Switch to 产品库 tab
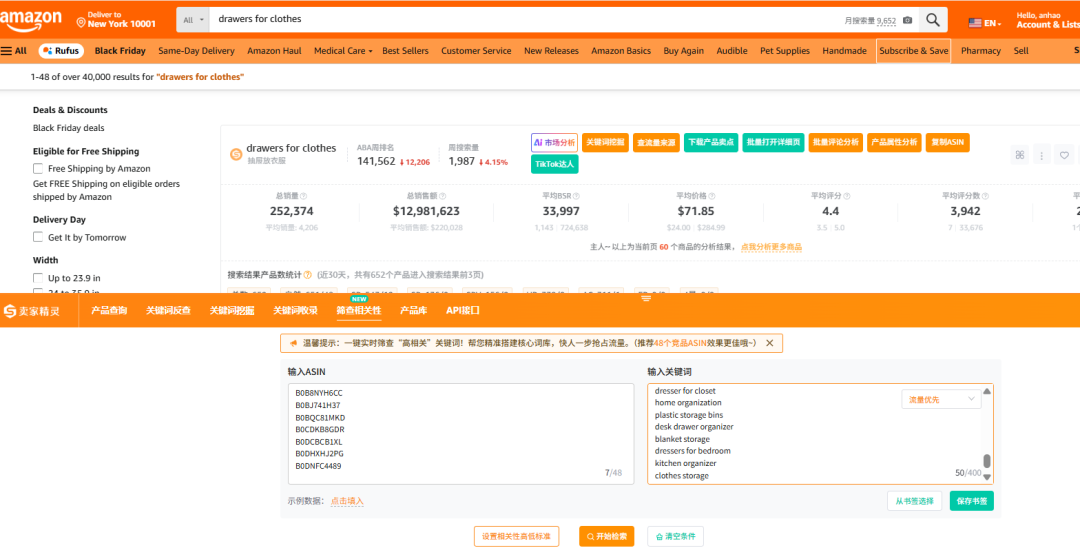 (x=413, y=310)
